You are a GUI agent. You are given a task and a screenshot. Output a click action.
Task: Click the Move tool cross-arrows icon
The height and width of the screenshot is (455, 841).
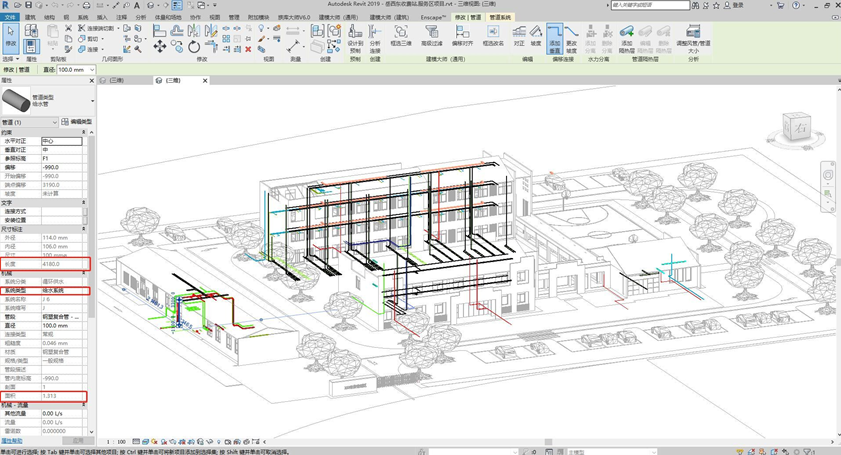click(x=160, y=46)
